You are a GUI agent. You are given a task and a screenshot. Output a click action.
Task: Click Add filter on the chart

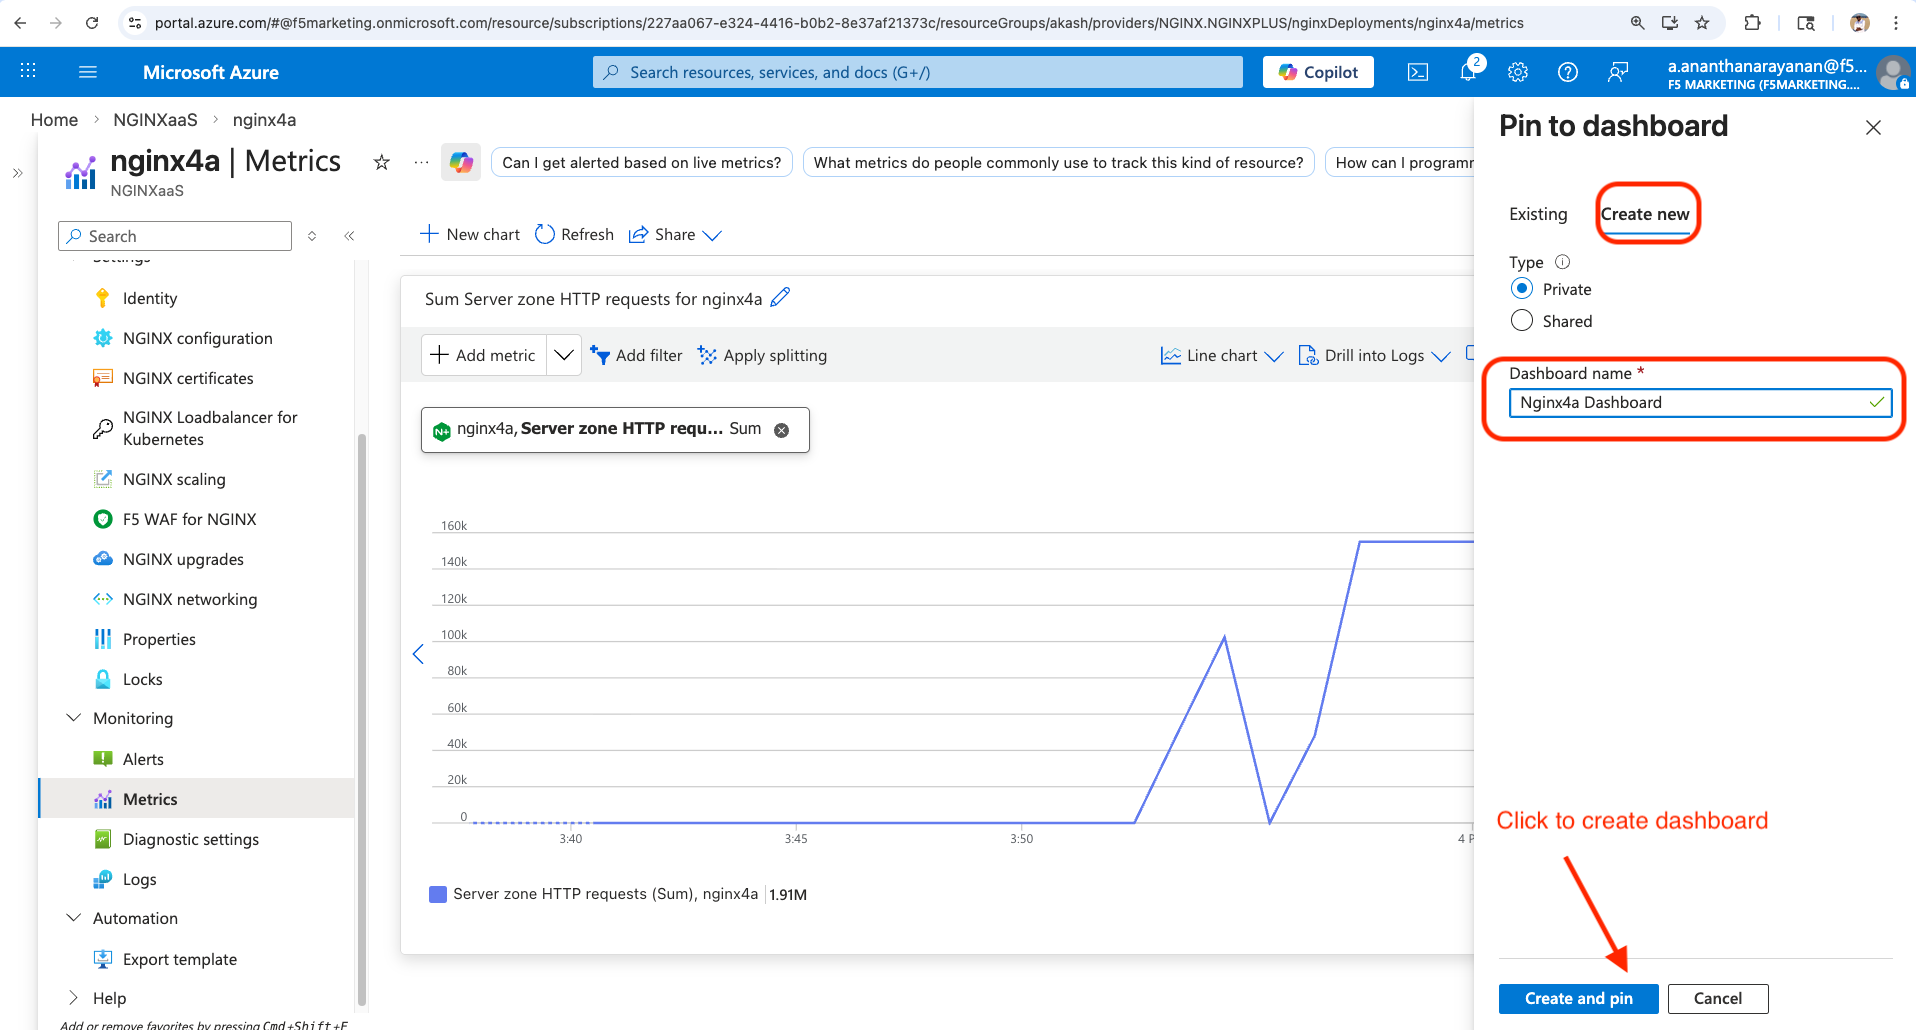click(x=637, y=355)
